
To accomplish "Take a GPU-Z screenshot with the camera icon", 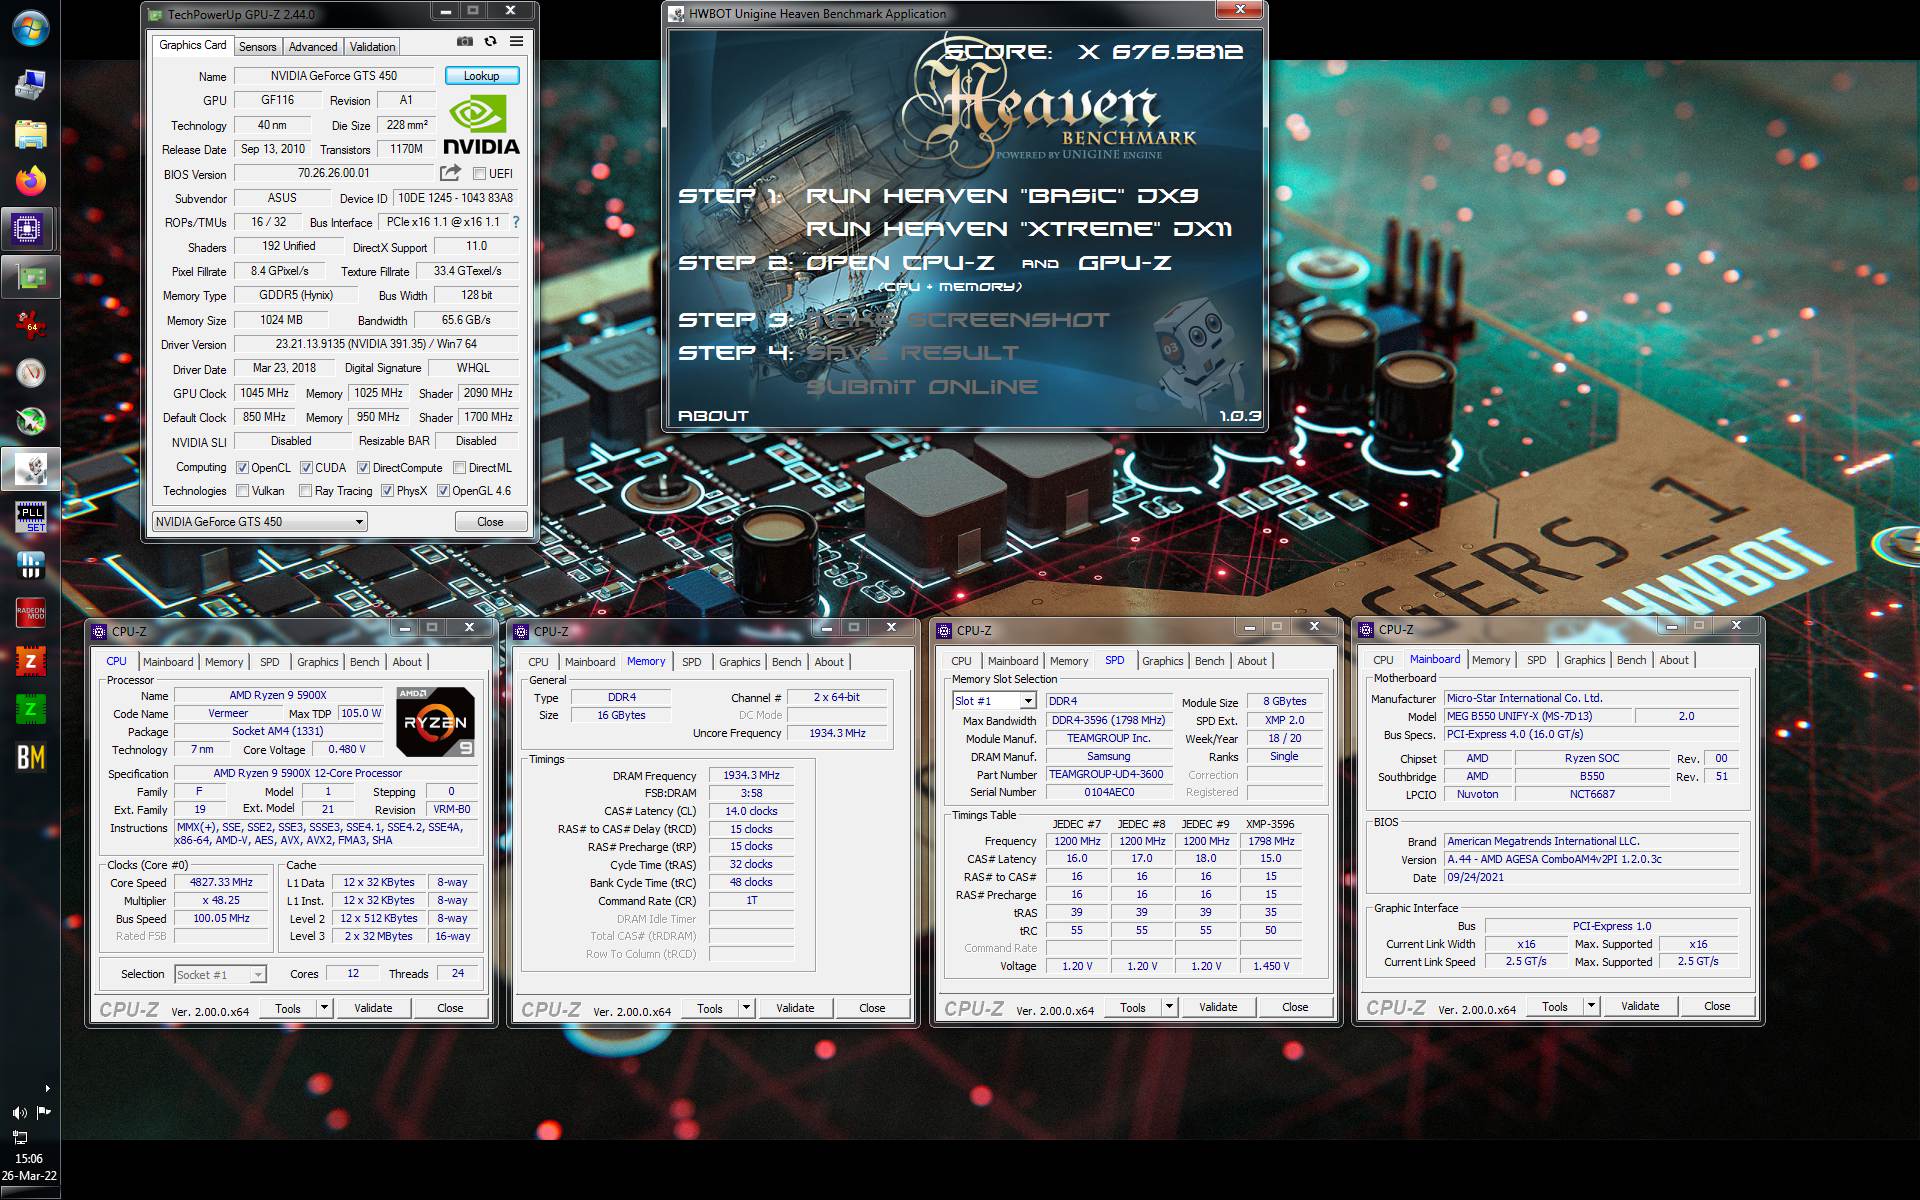I will [x=465, y=42].
